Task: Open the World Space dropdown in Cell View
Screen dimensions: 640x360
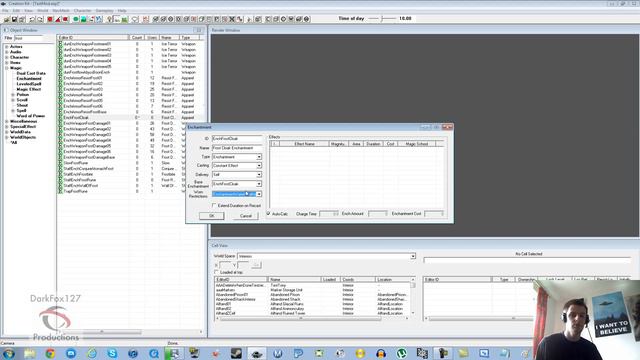Action: (413, 256)
